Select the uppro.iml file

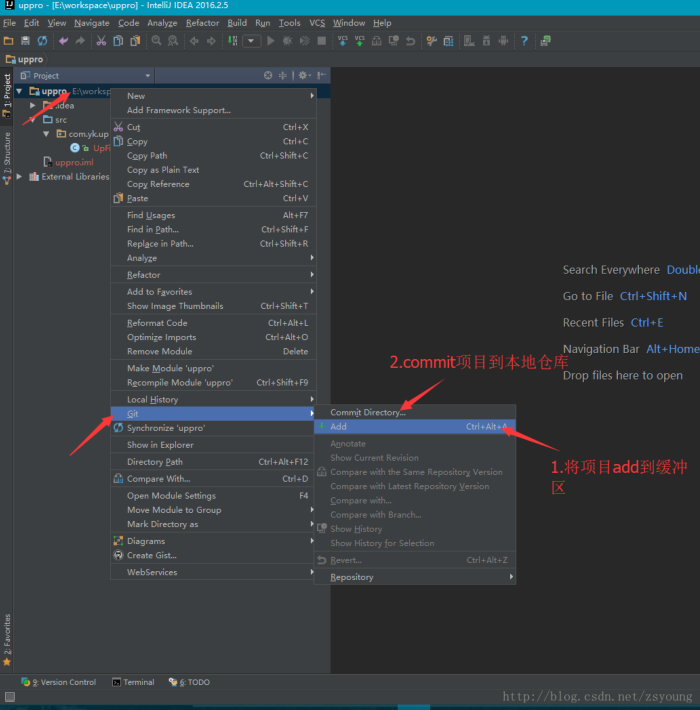pyautogui.click(x=73, y=162)
